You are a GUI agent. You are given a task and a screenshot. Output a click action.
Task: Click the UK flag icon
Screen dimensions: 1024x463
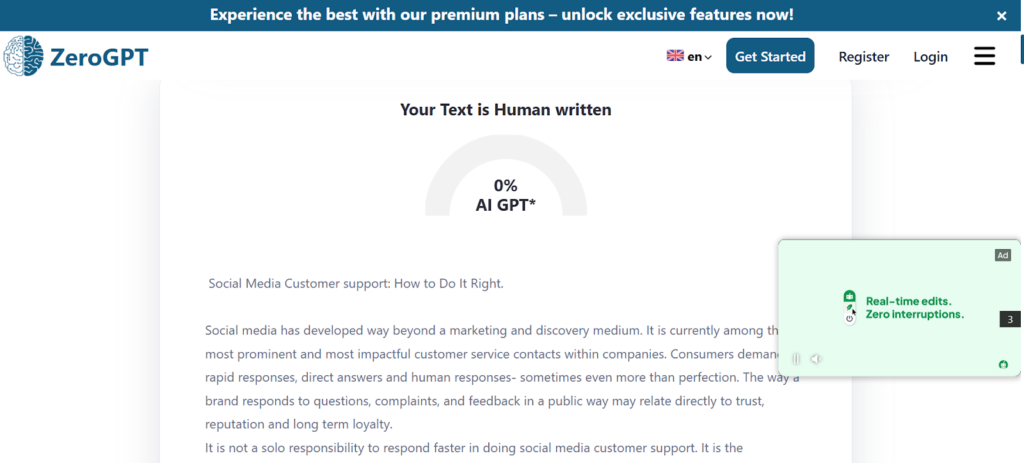tap(675, 56)
